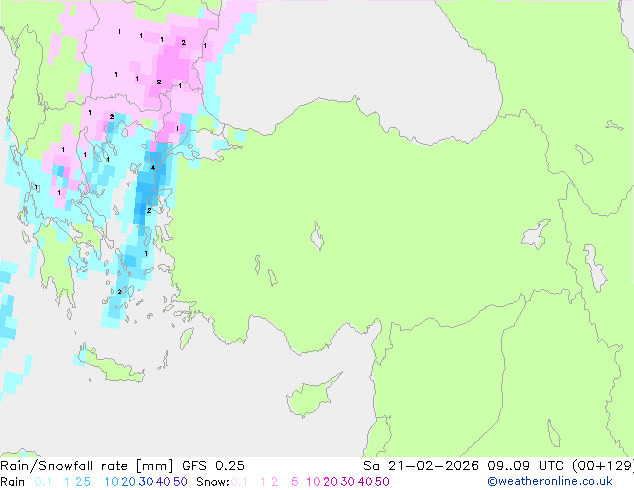Click the "Rain/Snowfall rate [mm]" title text
Image resolution: width=634 pixels, height=490 pixels.
87,466
